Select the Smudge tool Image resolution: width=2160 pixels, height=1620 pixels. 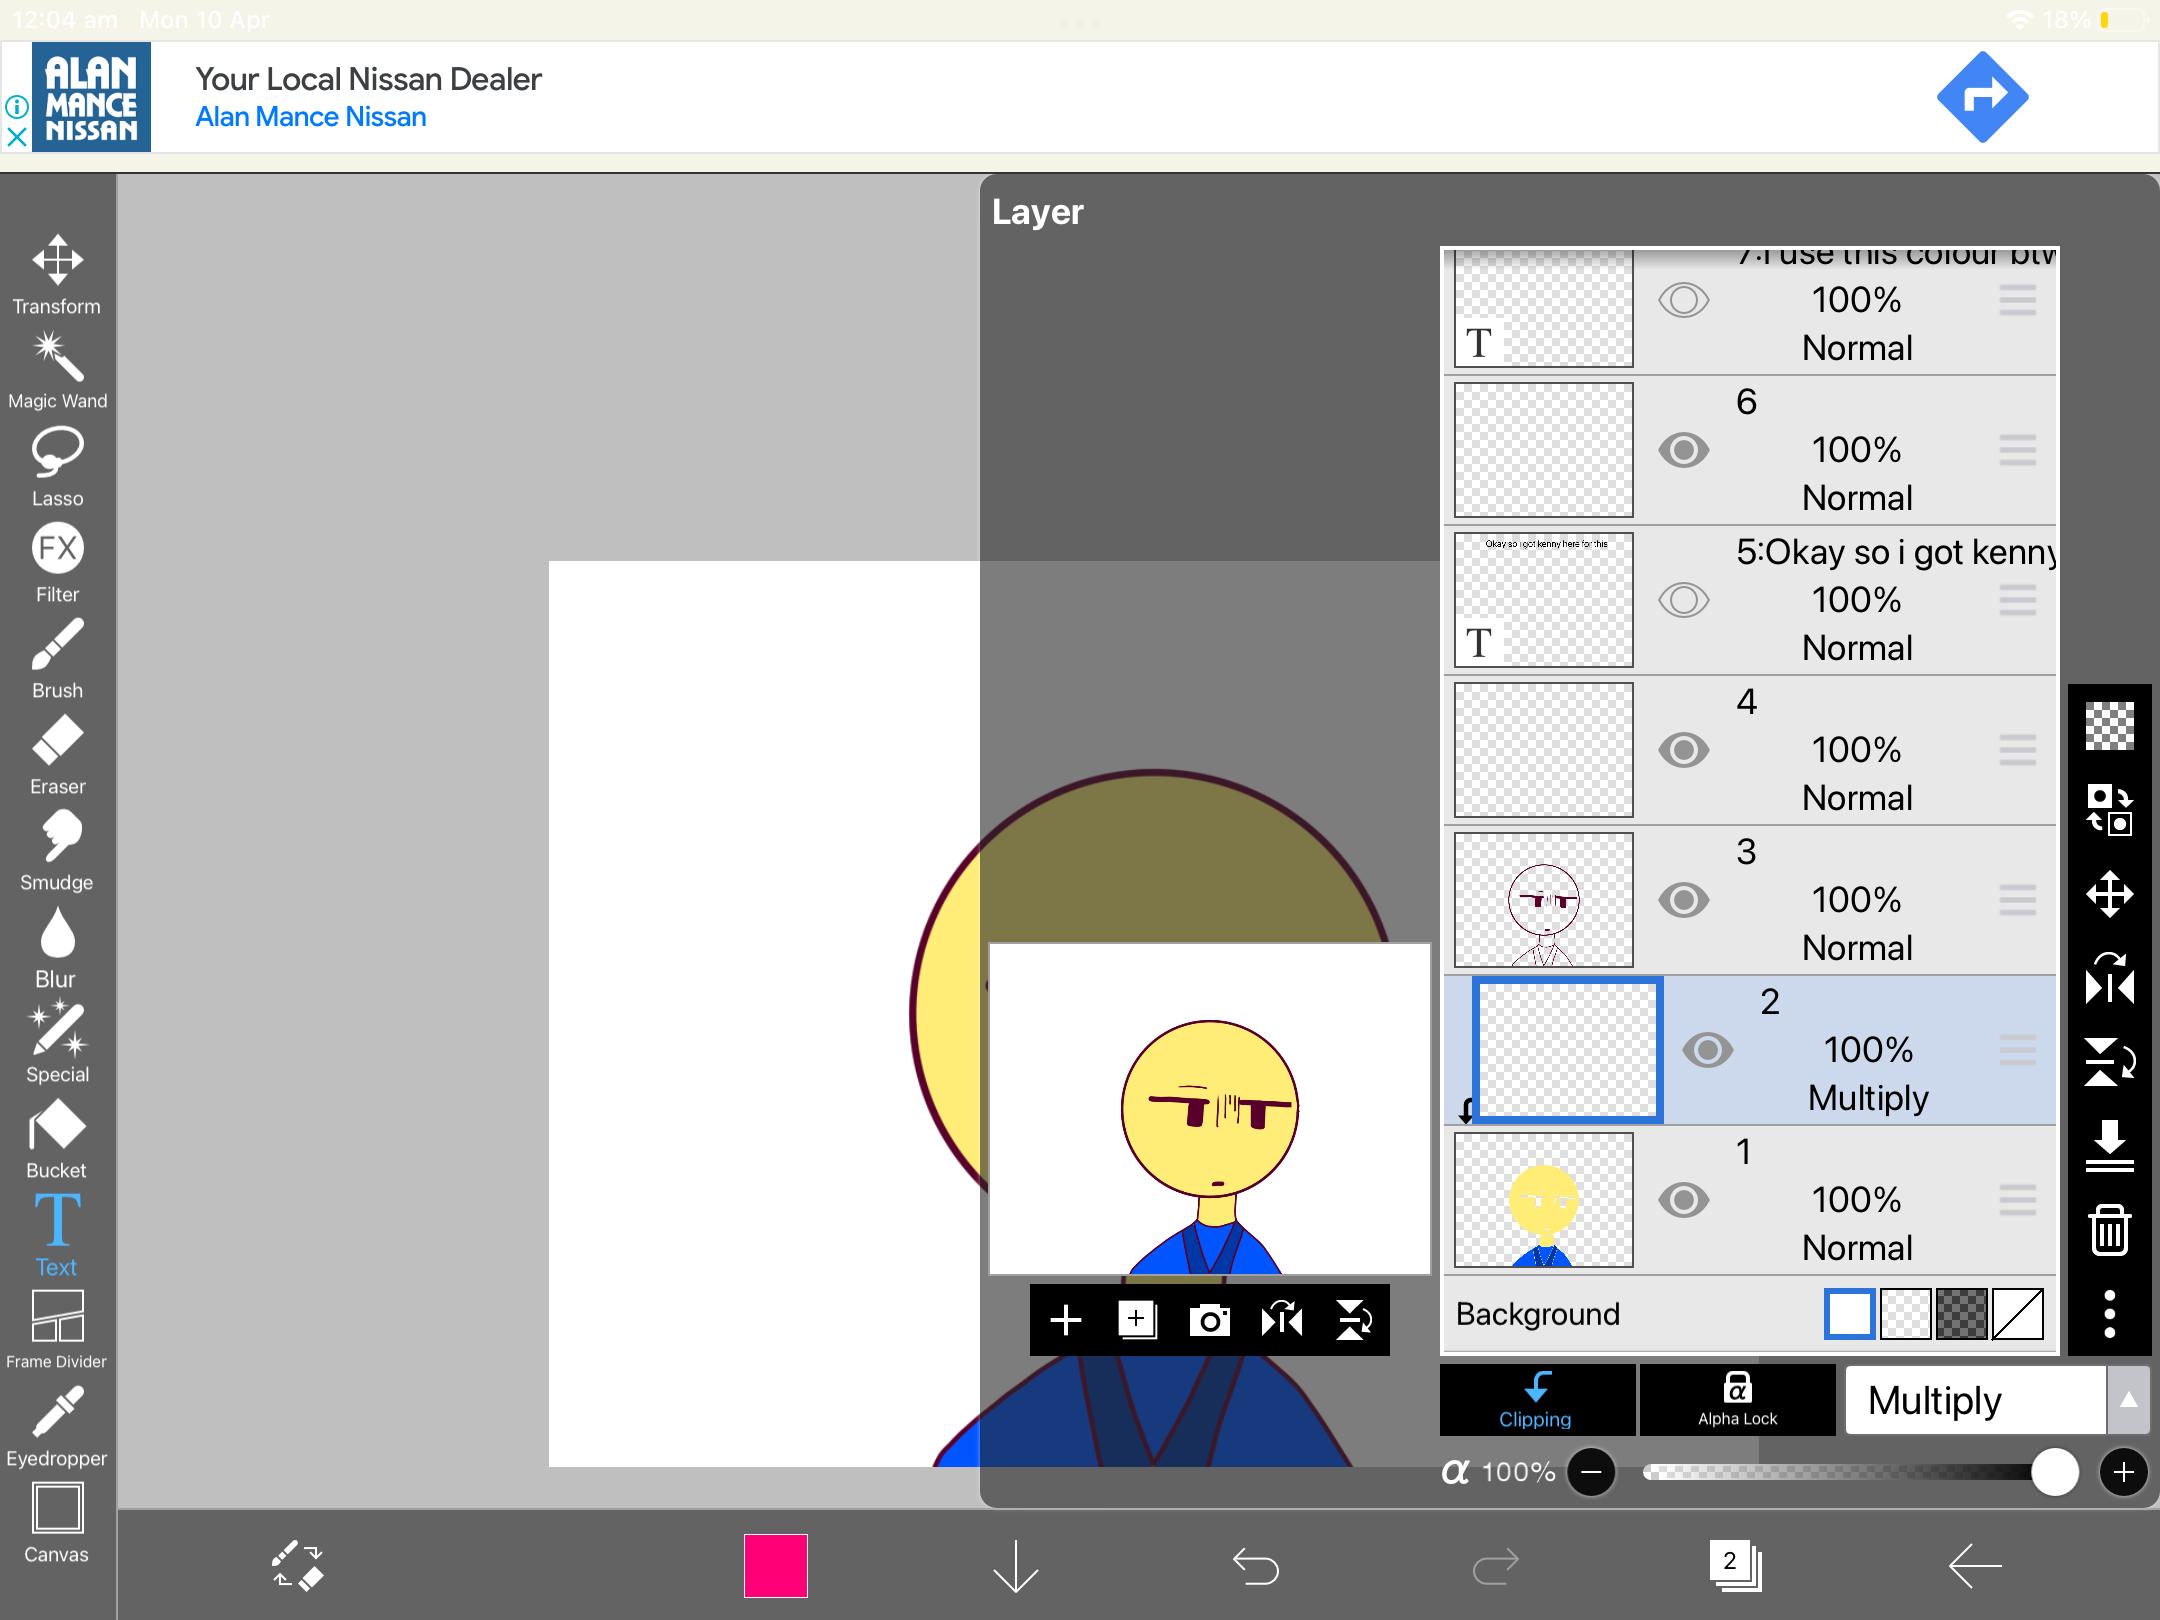point(57,851)
